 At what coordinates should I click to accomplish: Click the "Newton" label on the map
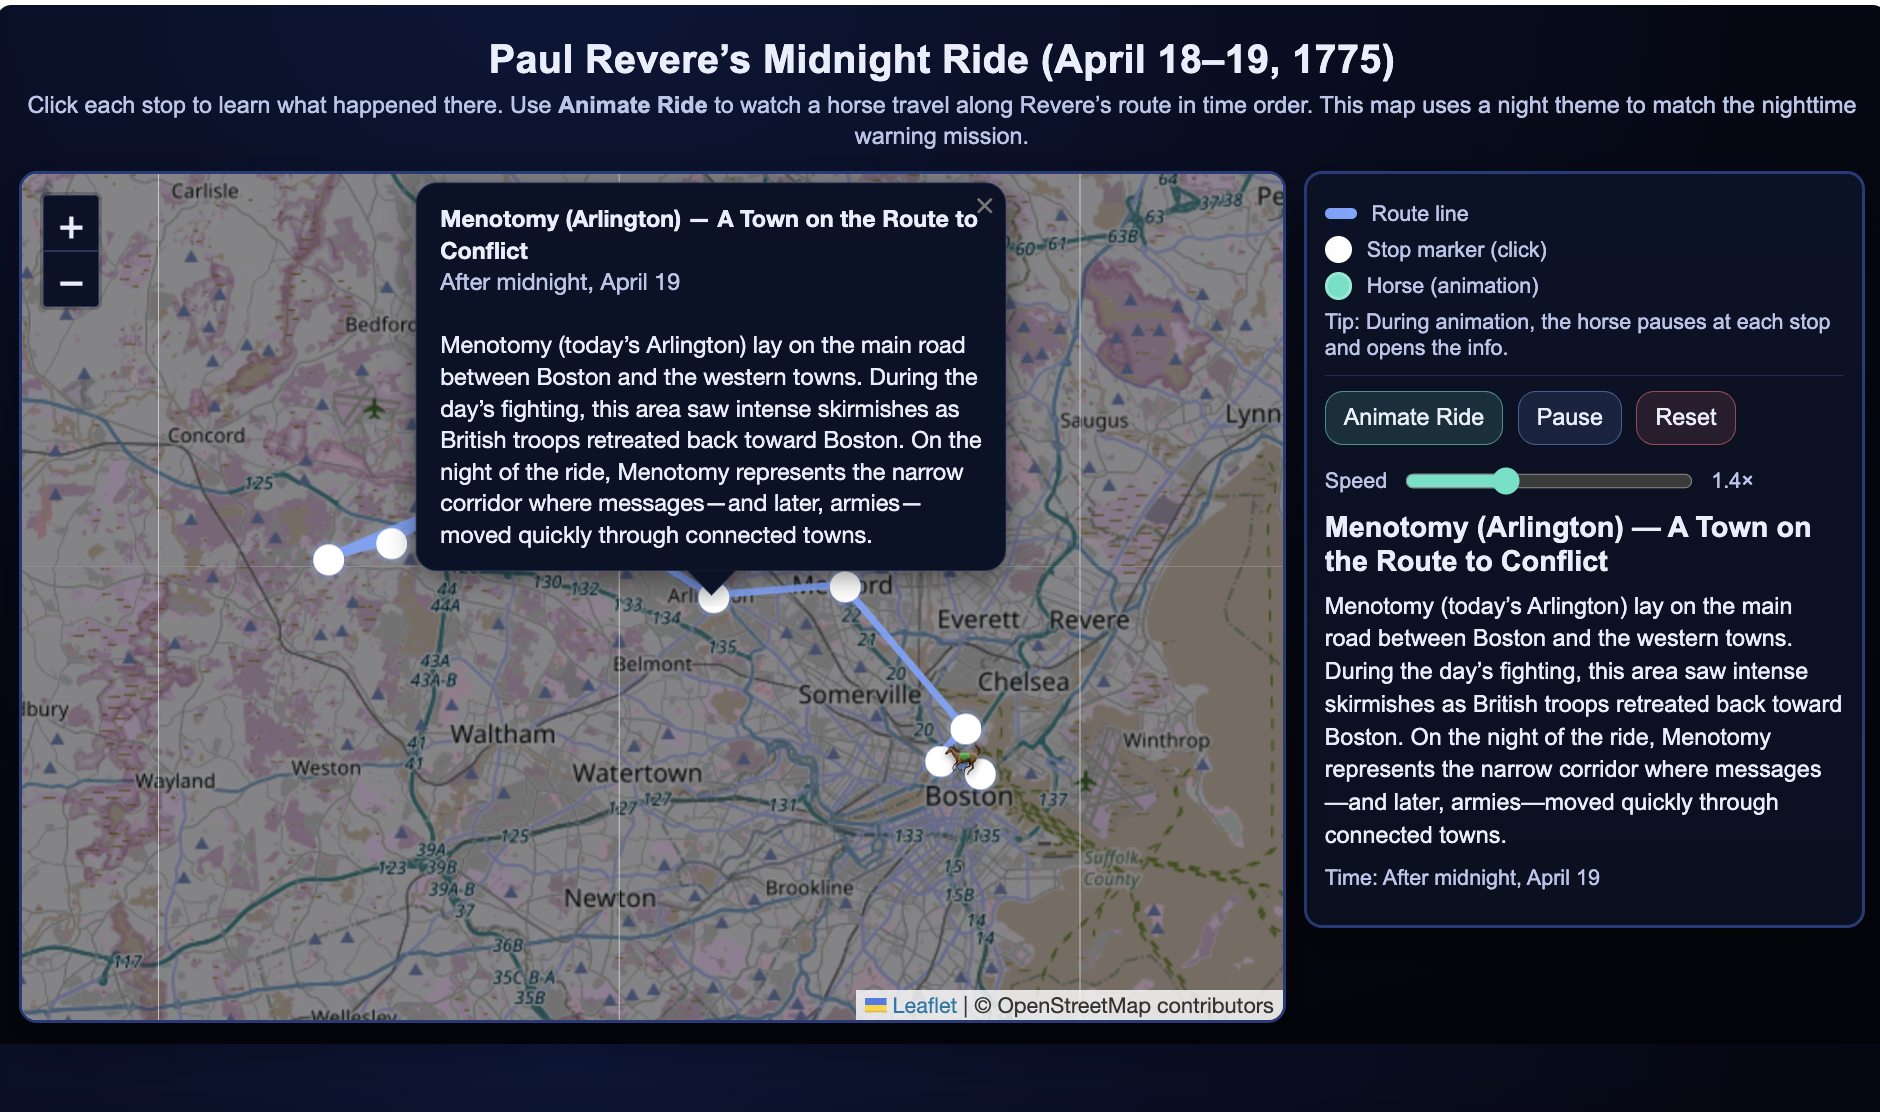tap(610, 898)
